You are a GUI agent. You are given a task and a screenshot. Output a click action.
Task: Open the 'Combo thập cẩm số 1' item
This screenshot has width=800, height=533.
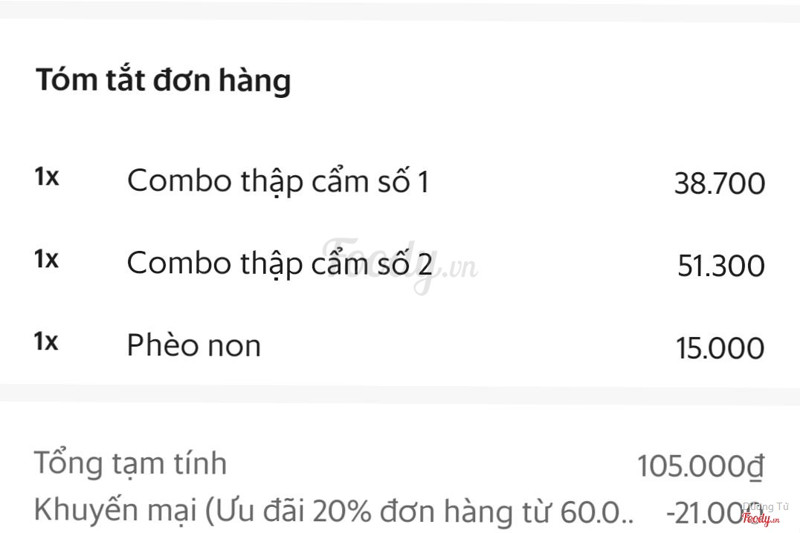278,182
